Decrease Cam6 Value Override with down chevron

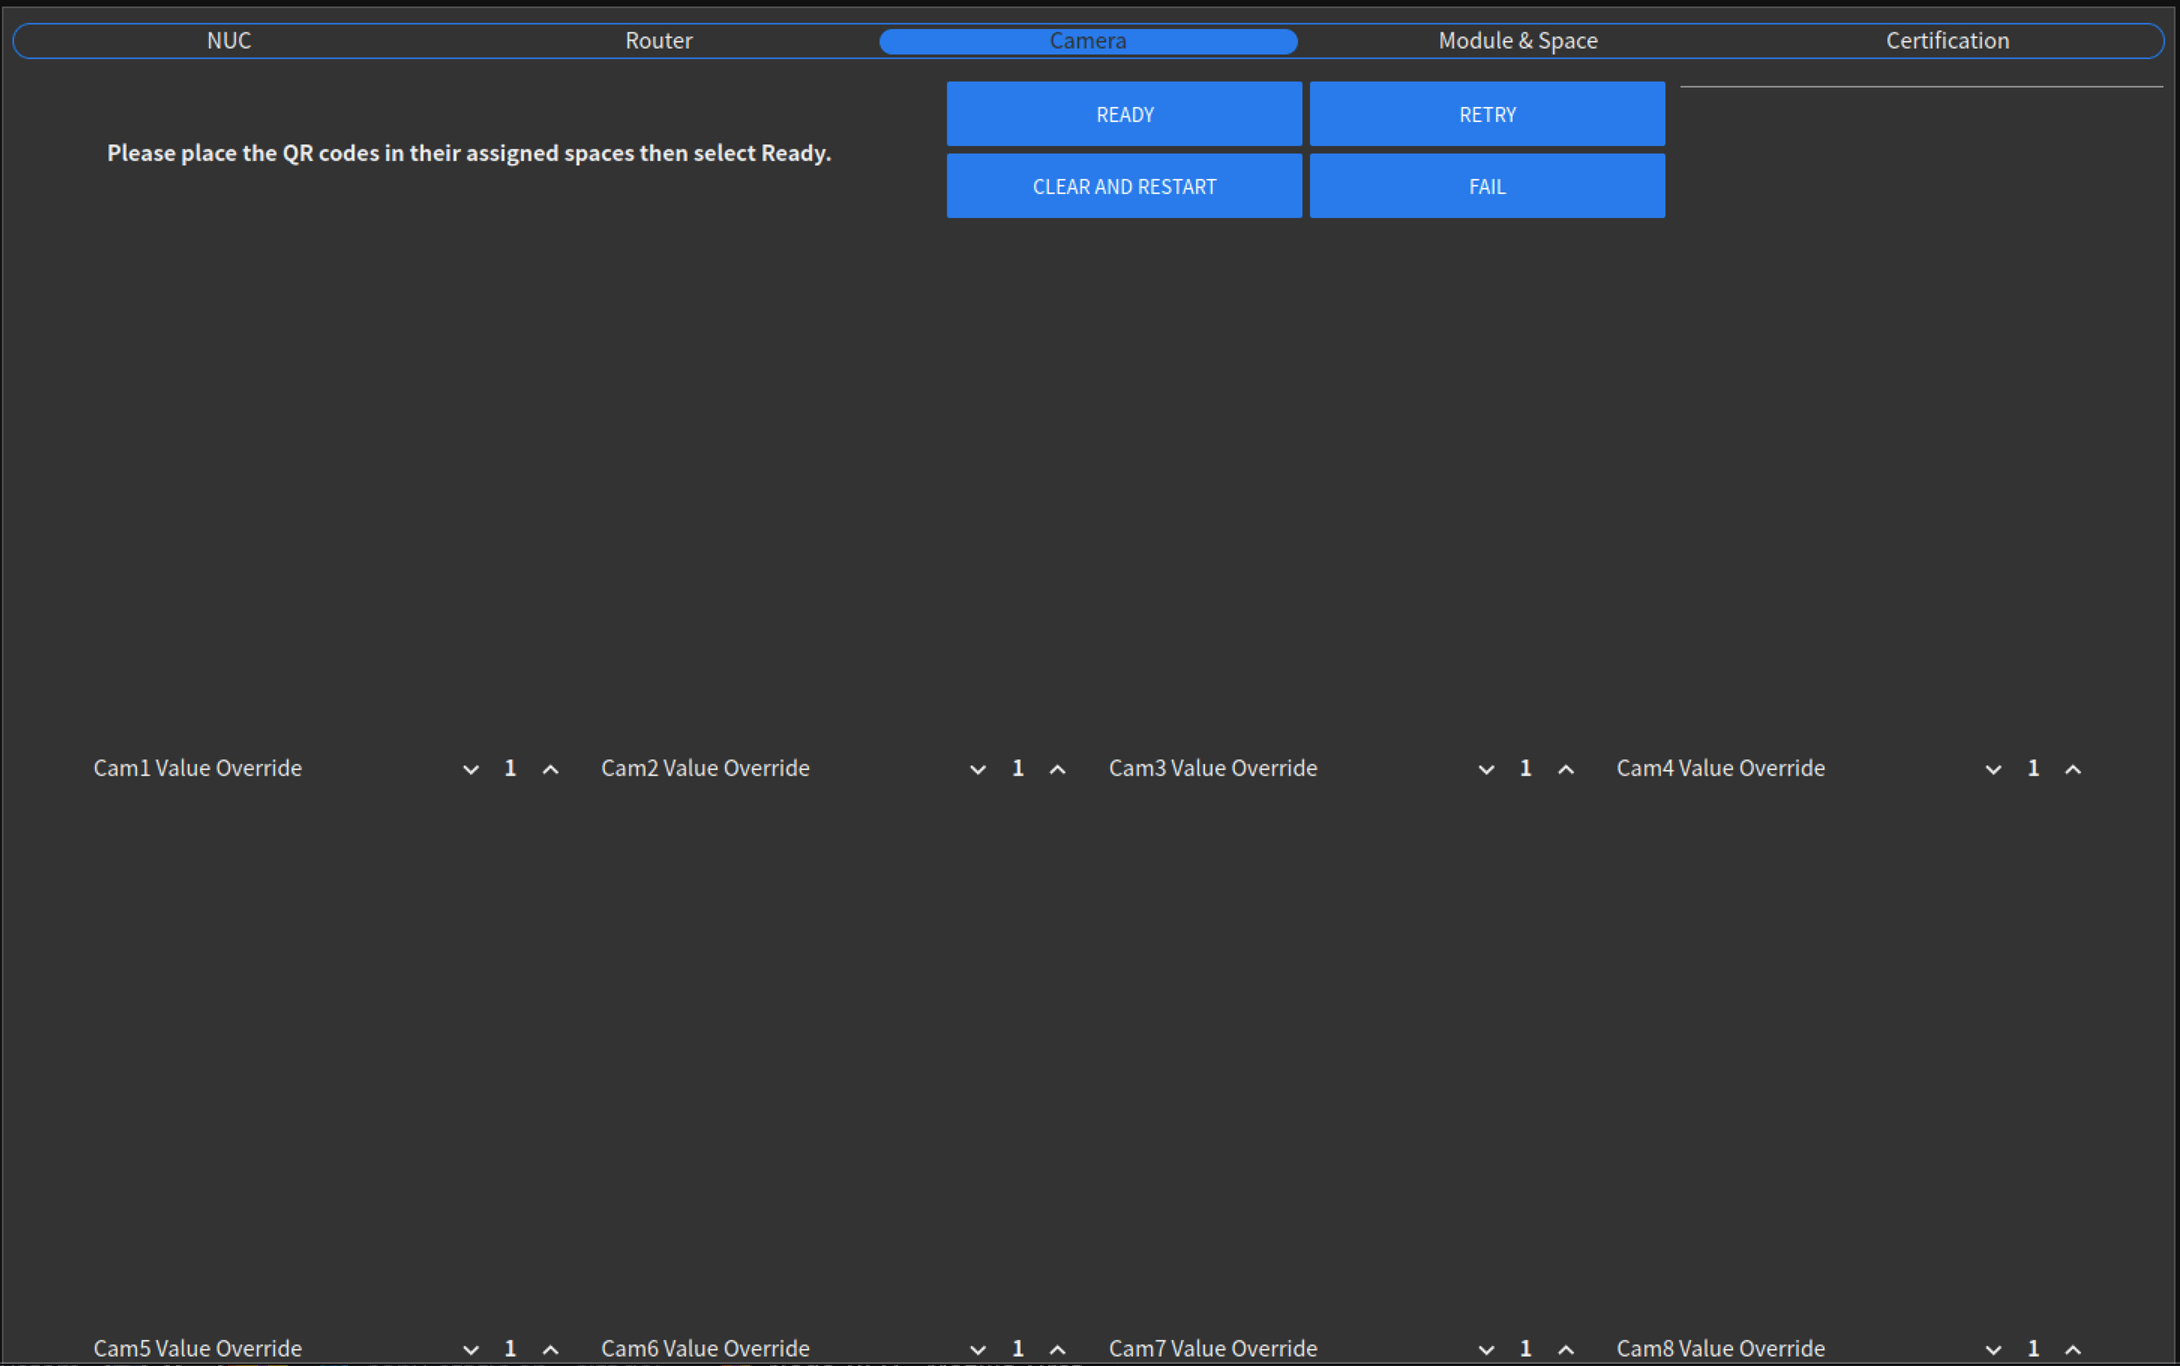[x=978, y=1349]
